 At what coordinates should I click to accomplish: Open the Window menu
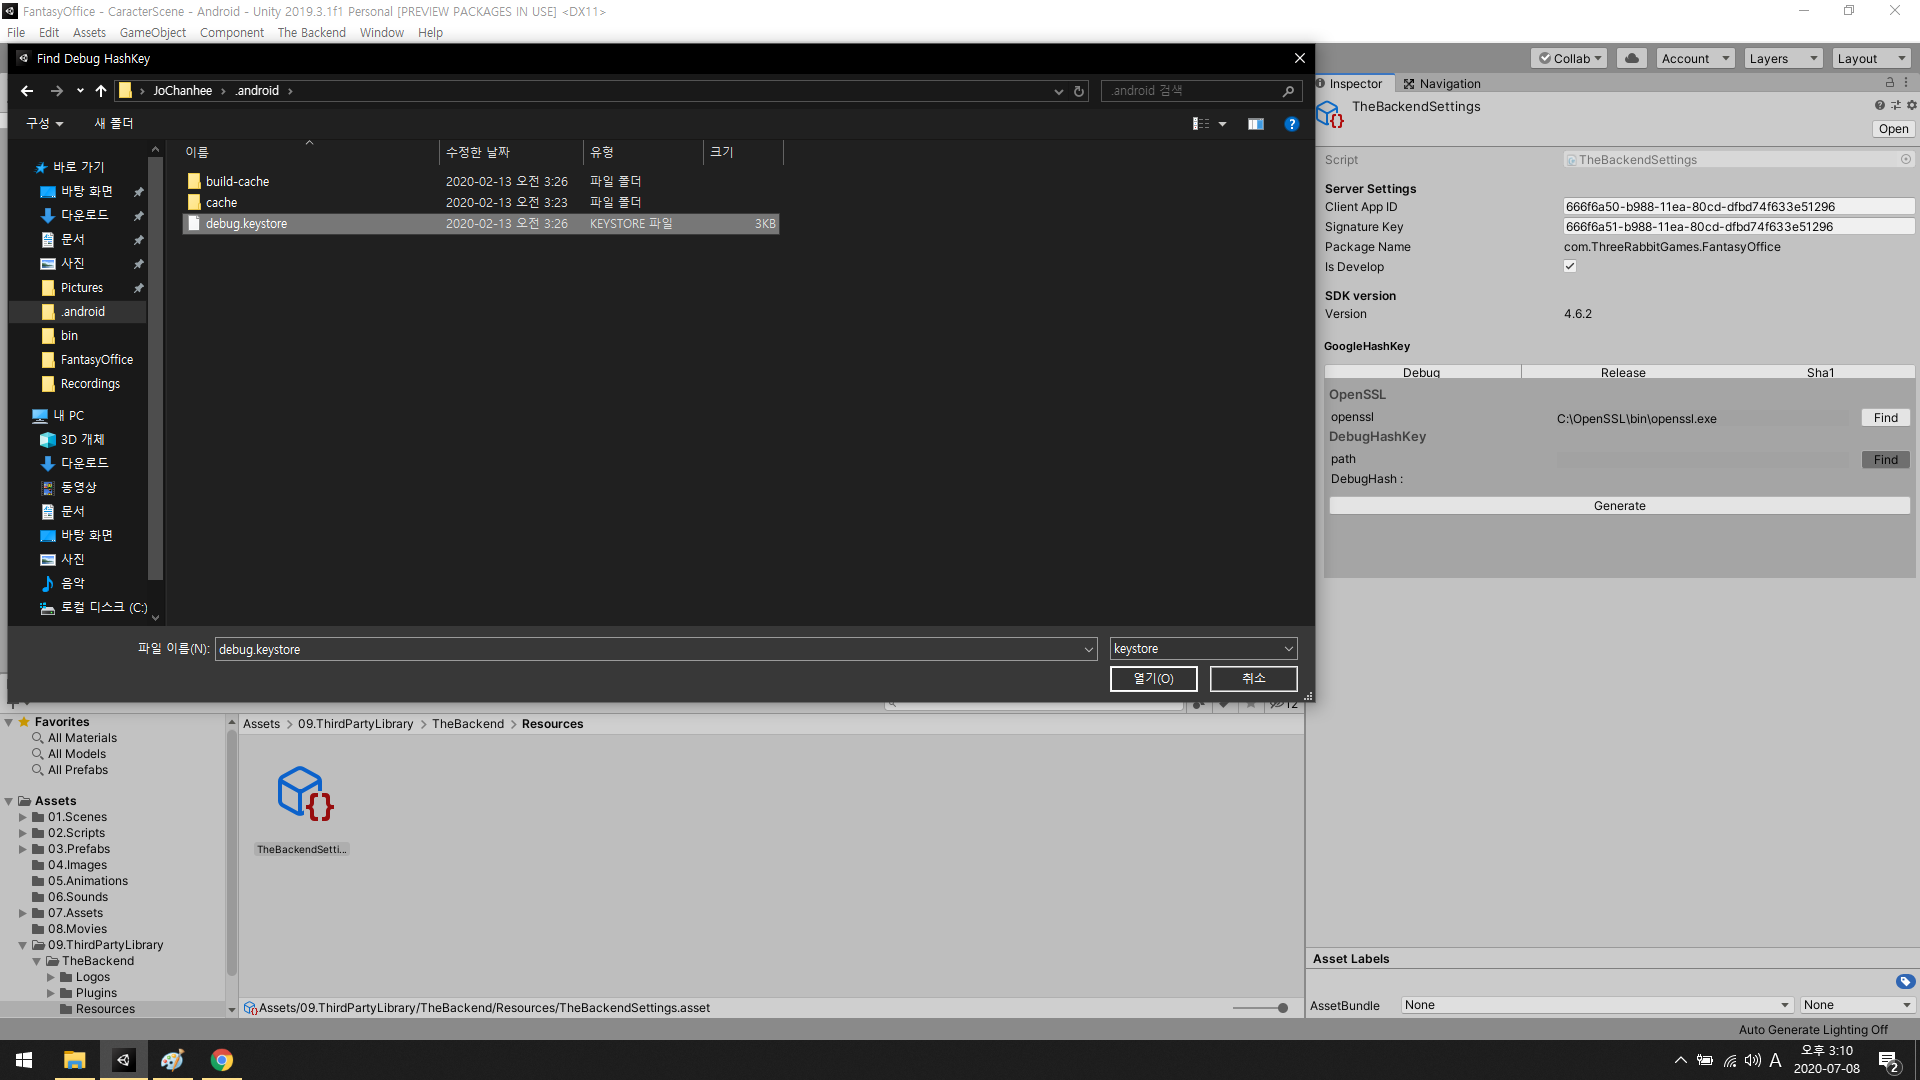click(x=381, y=33)
